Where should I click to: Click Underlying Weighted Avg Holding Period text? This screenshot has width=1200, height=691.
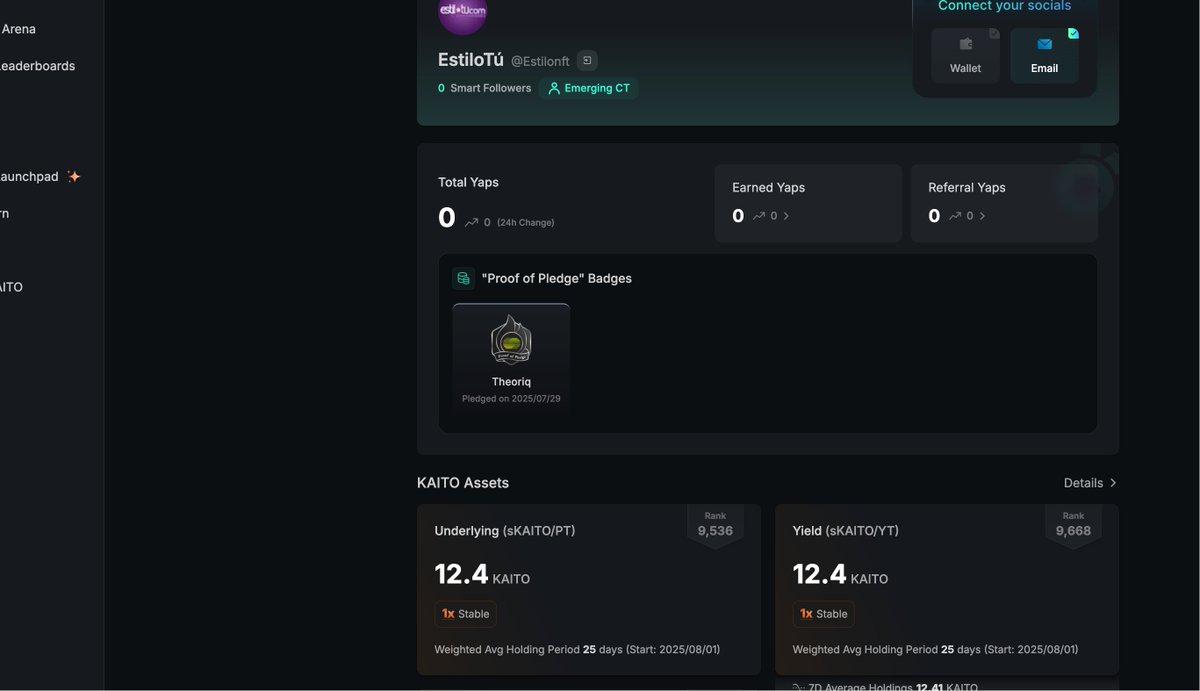(577, 650)
